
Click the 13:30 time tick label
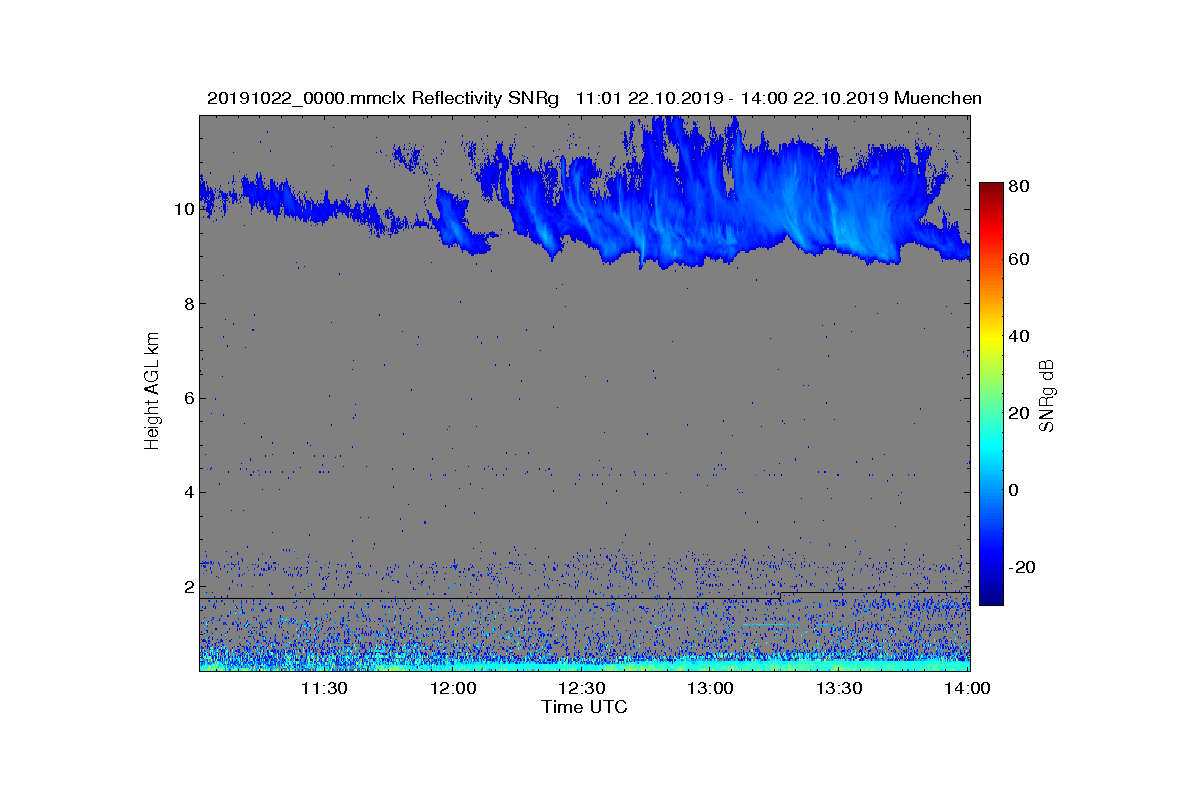(x=840, y=689)
